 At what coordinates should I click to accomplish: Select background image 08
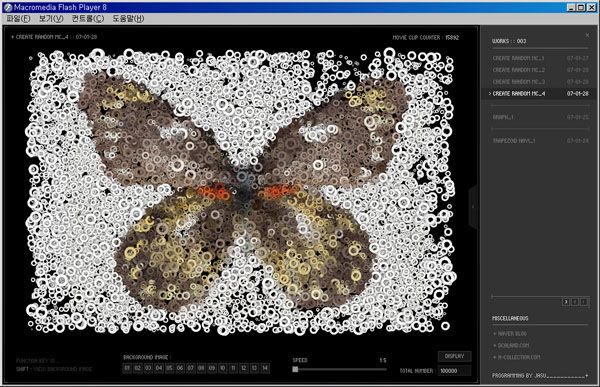pyautogui.click(x=201, y=368)
